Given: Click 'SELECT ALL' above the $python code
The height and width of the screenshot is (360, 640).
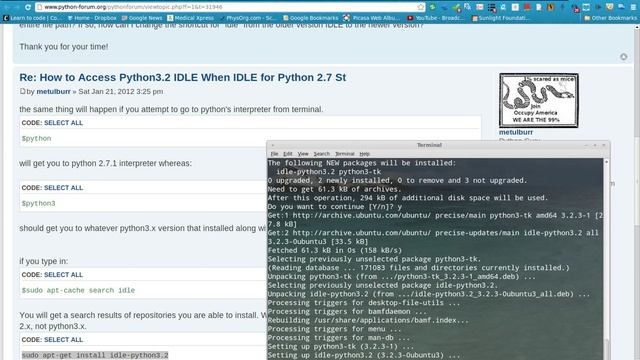Looking at the screenshot, I should tap(63, 123).
